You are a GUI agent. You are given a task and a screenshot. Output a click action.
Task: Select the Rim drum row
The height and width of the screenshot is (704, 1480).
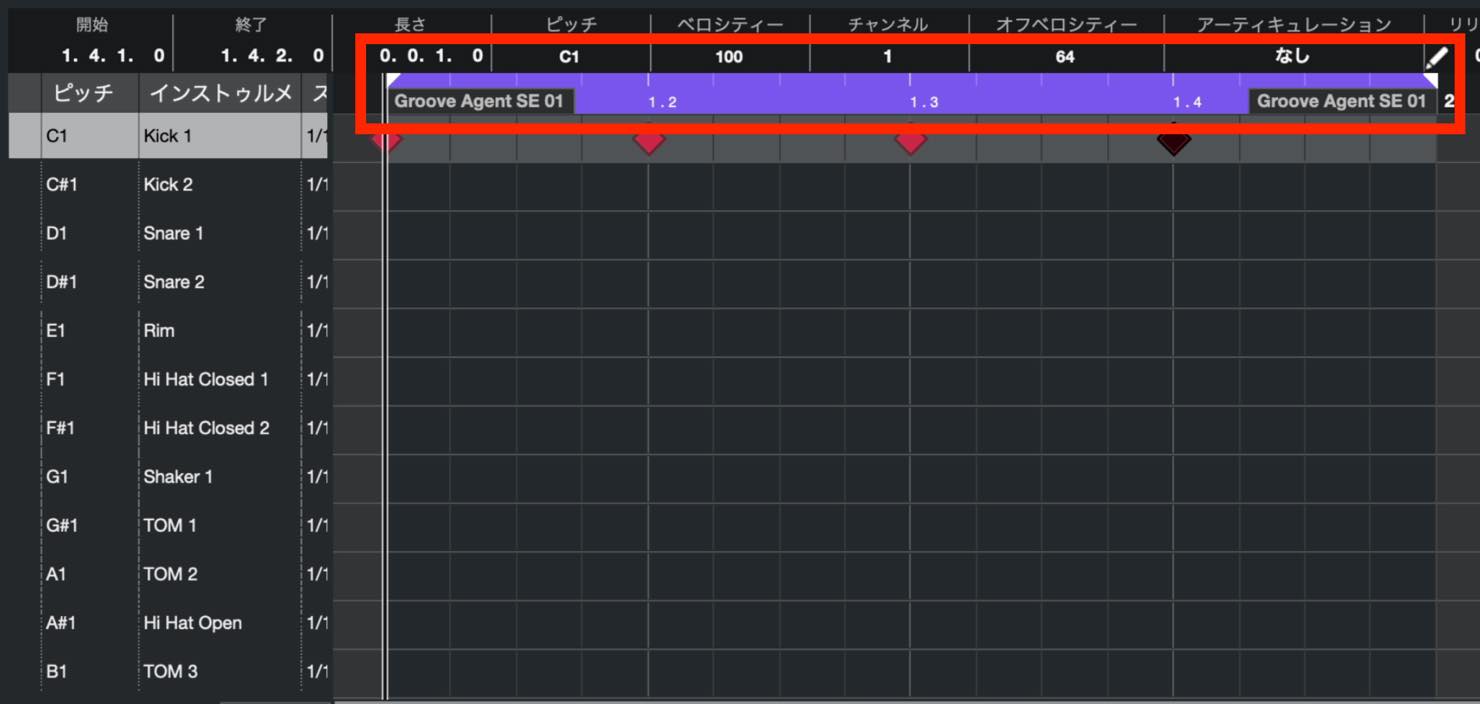tap(170, 330)
